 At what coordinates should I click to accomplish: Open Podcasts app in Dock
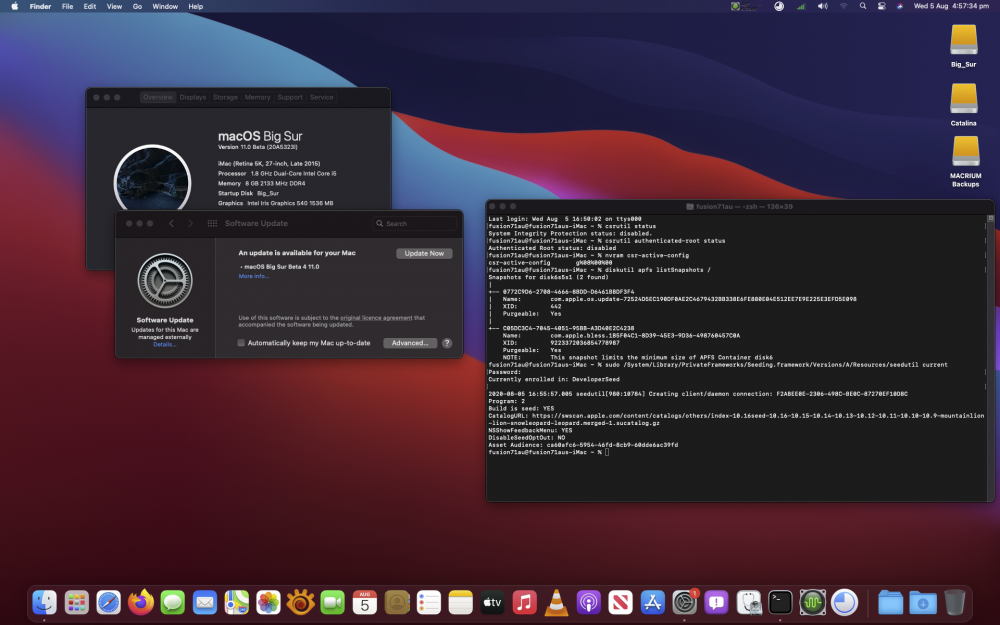(589, 602)
